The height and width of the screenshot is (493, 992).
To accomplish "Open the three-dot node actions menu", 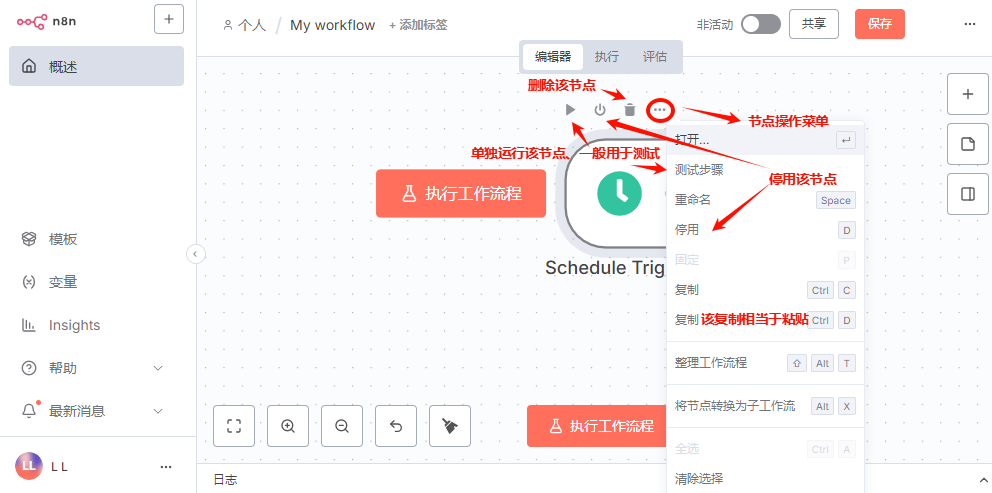I will click(660, 110).
